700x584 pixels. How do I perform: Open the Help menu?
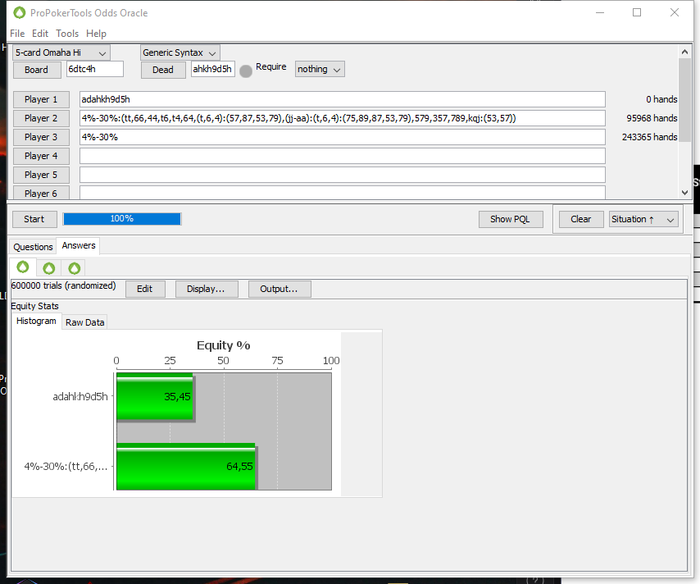96,33
